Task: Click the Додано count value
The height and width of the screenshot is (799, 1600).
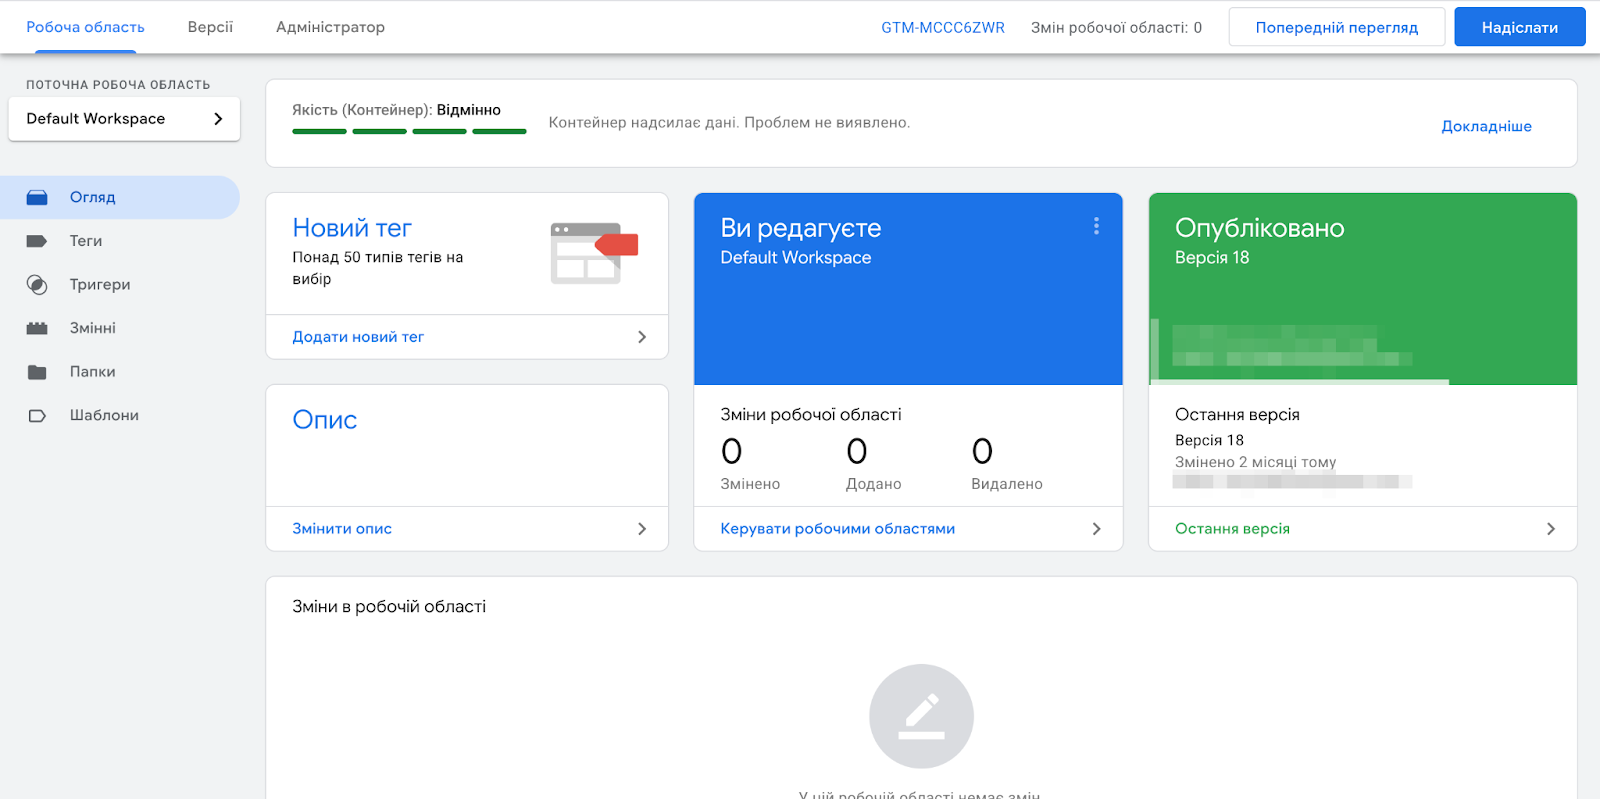Action: (857, 452)
